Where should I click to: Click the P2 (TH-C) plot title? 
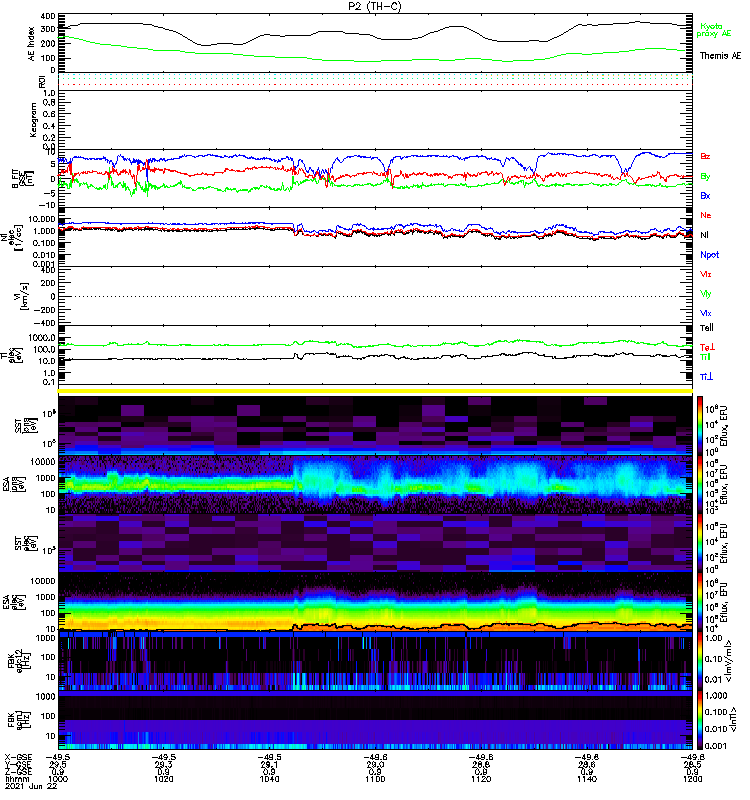376,6
